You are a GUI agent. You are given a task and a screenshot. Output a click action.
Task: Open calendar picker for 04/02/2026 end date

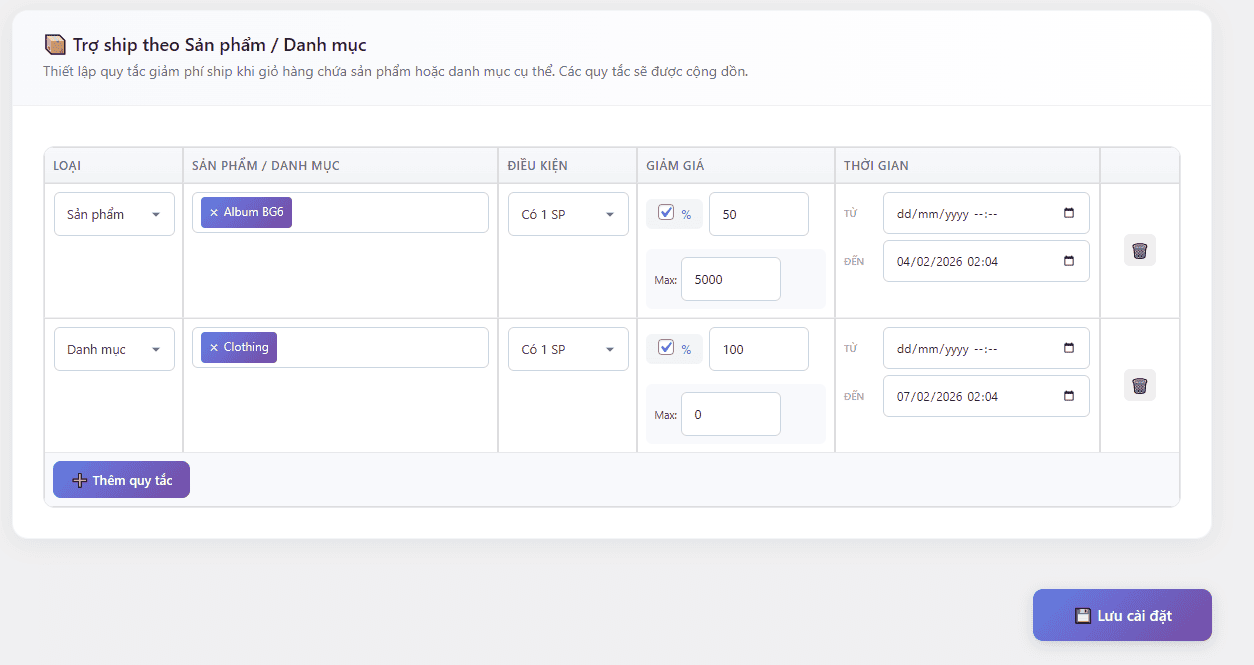tap(1068, 261)
